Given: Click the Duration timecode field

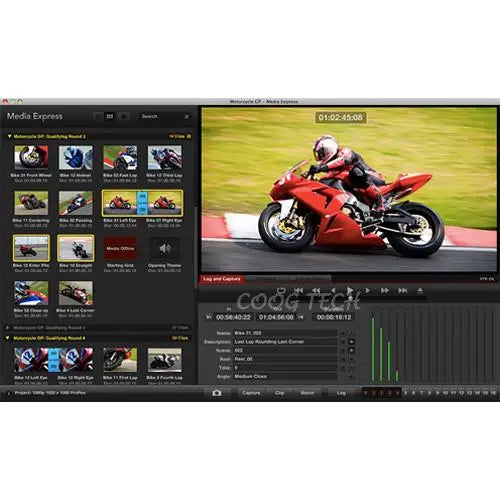Looking at the screenshot, I should point(334,317).
